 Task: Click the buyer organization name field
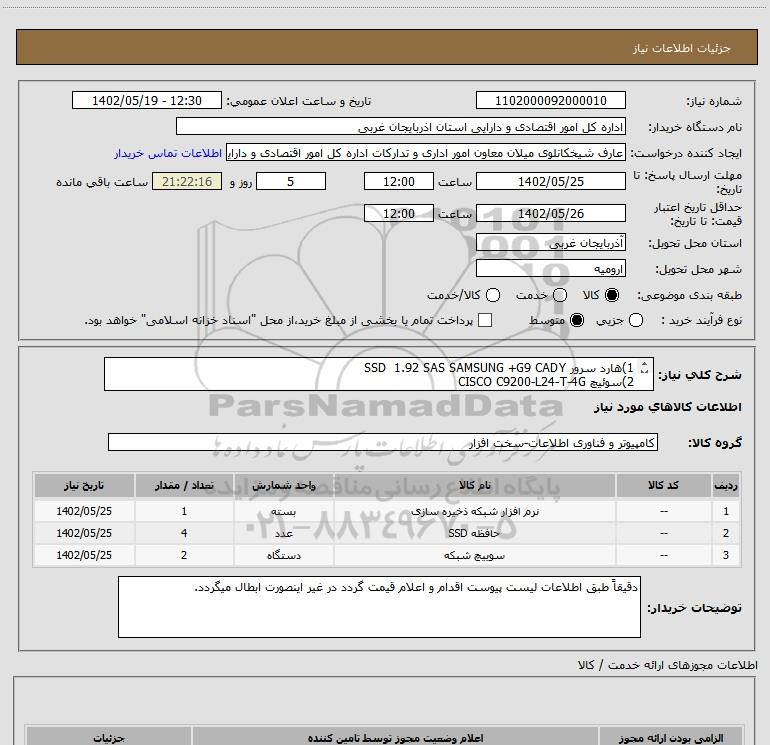[401, 127]
